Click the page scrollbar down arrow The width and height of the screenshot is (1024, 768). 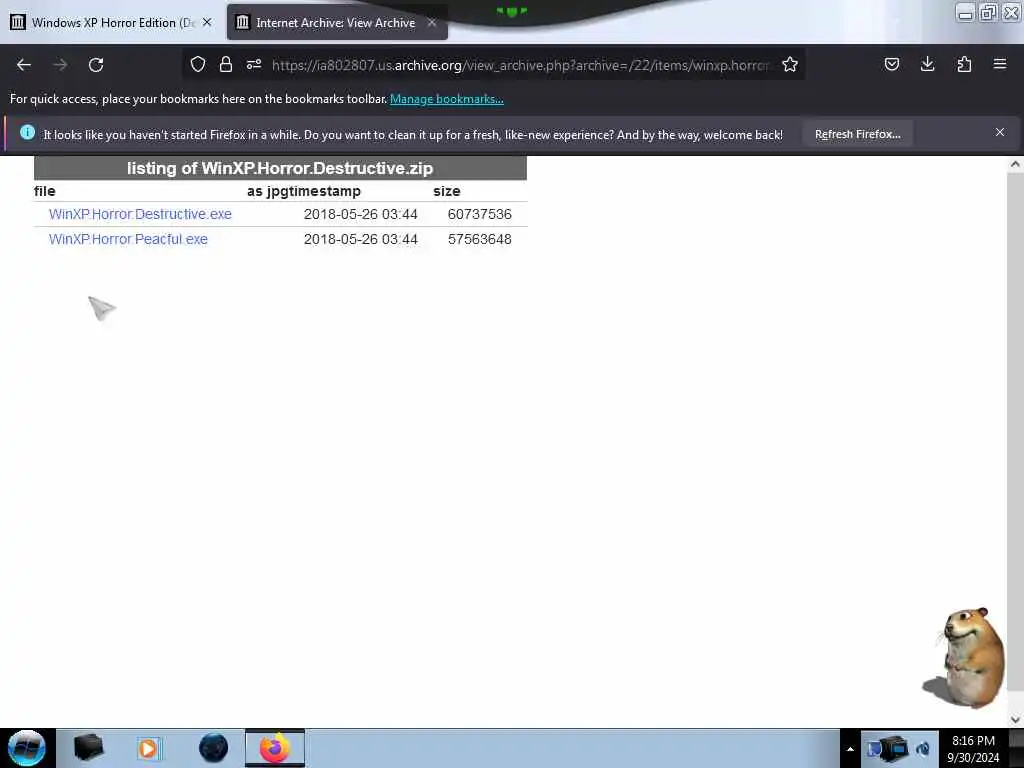(1015, 719)
